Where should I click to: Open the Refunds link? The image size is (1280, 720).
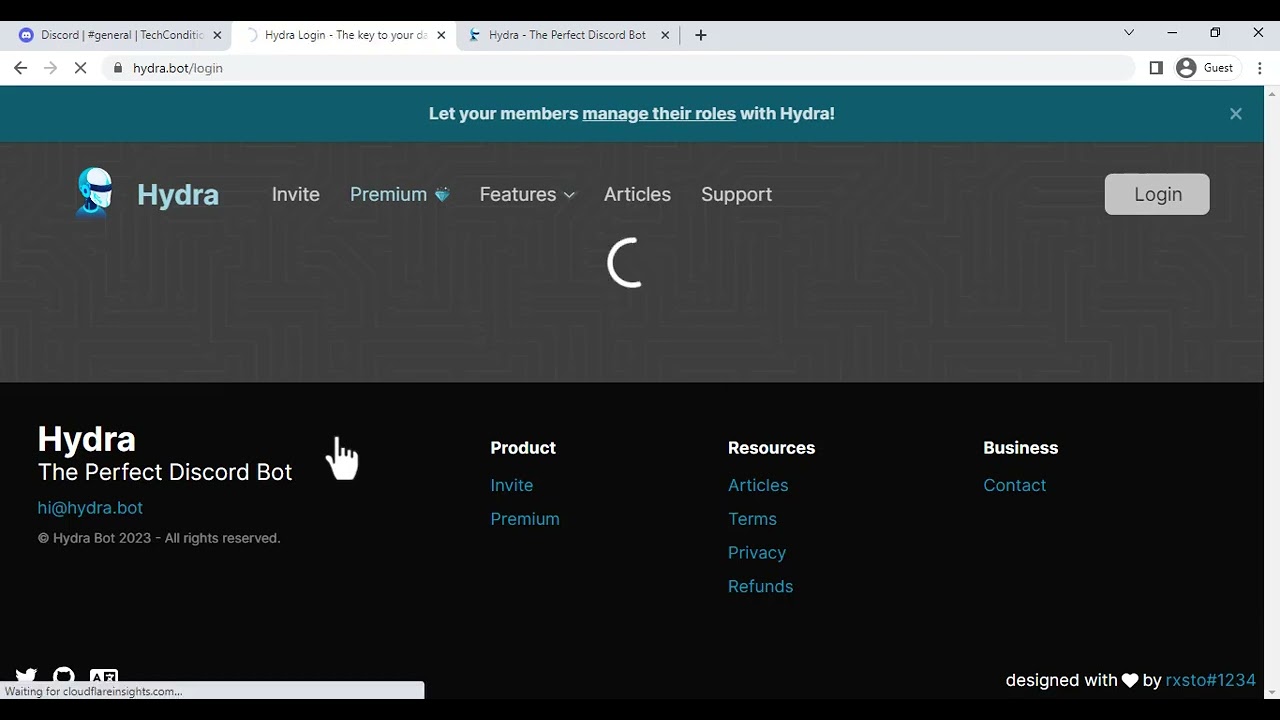[760, 587]
